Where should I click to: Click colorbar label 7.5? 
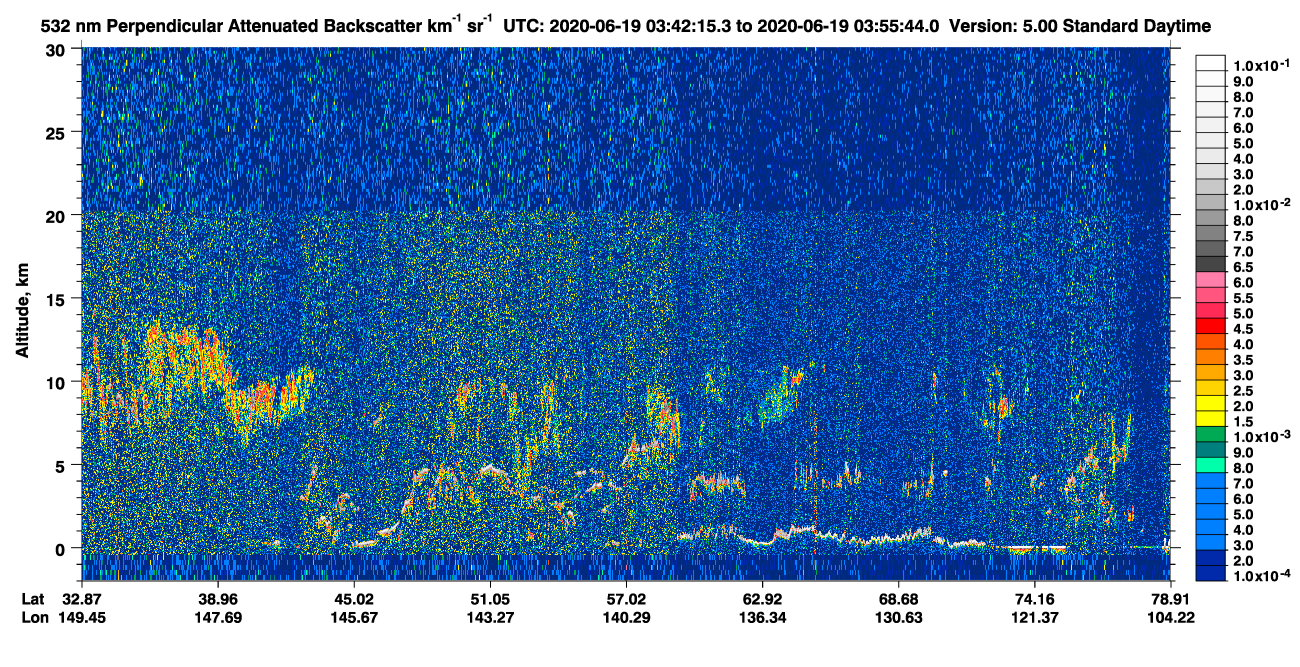pos(1243,236)
